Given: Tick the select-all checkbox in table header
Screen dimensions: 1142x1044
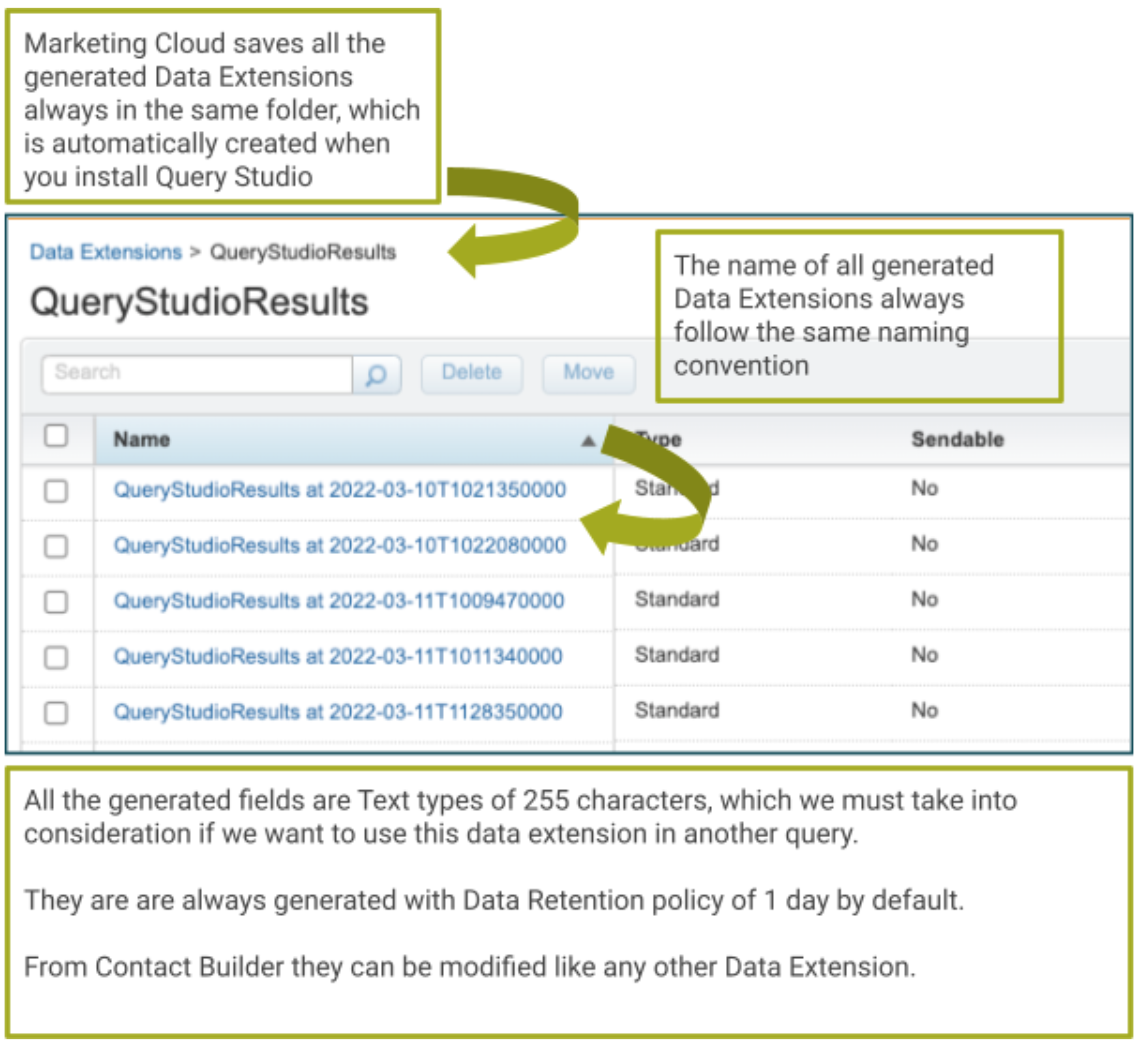Looking at the screenshot, I should [56, 436].
